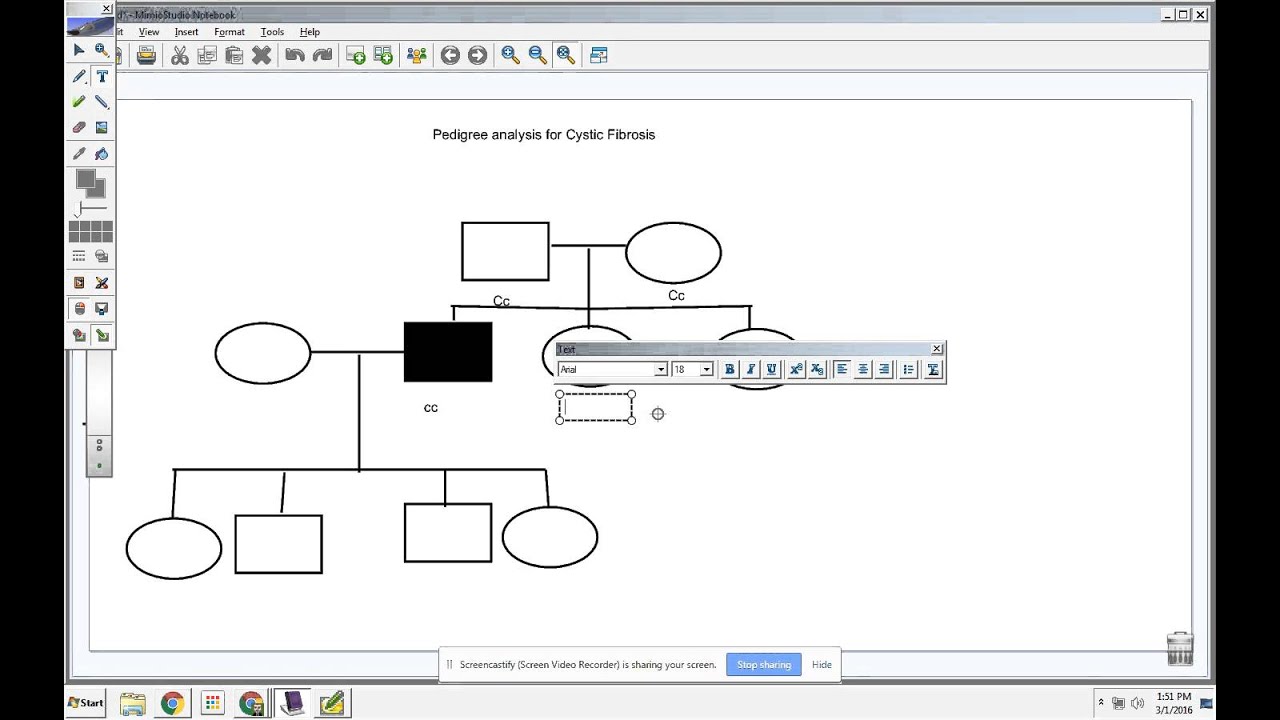
Task: Go to the next page arrow
Action: (477, 55)
